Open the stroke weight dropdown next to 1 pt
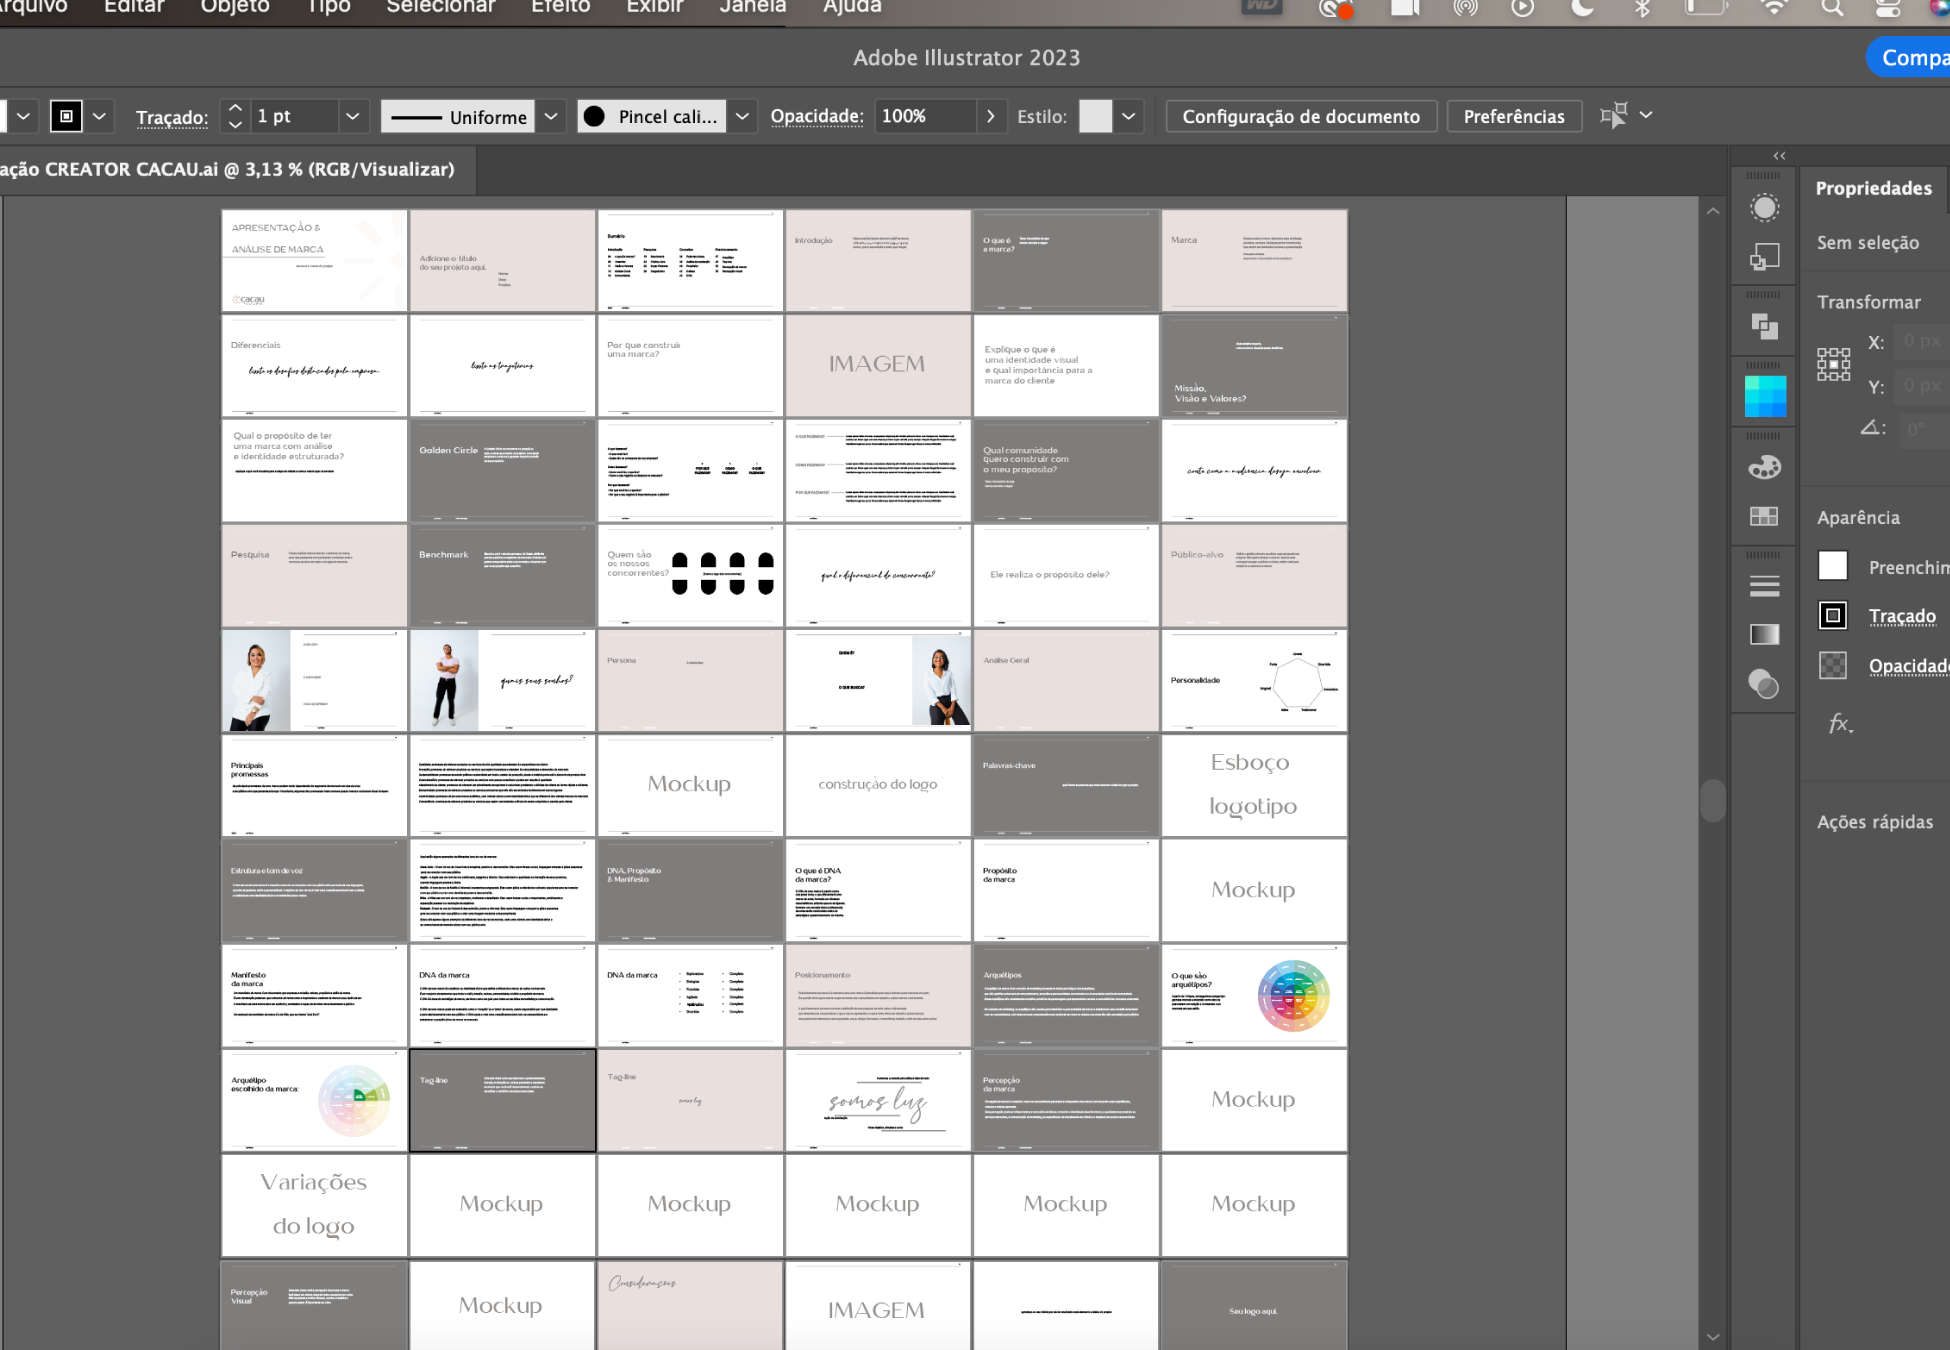 point(352,116)
